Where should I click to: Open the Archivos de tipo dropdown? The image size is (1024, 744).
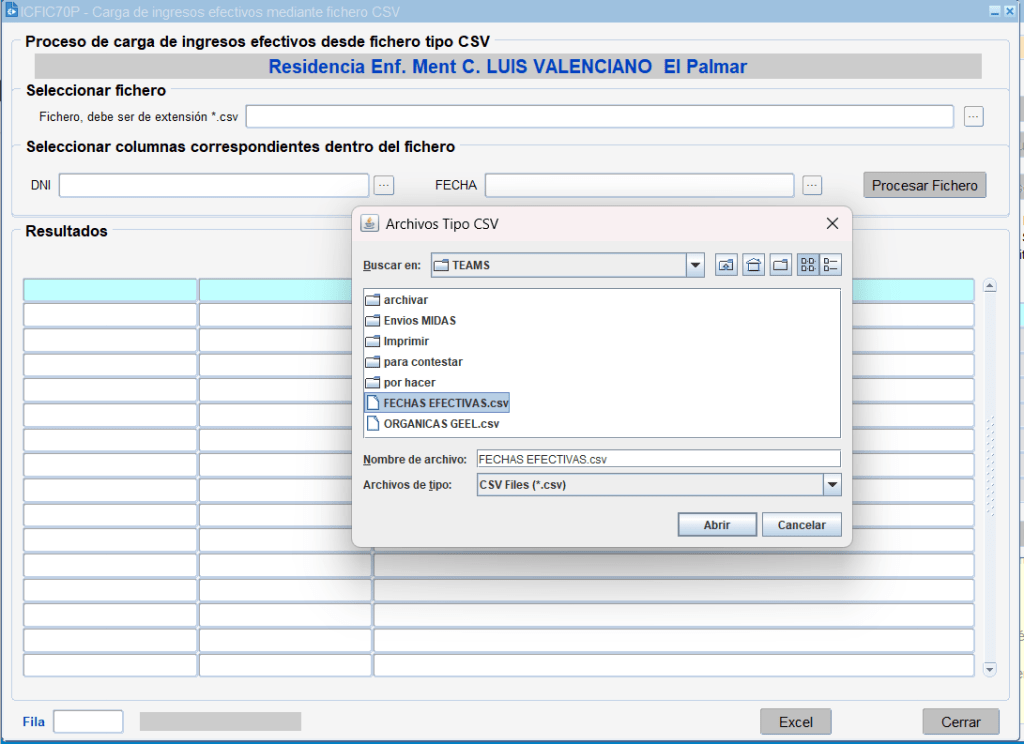point(831,485)
